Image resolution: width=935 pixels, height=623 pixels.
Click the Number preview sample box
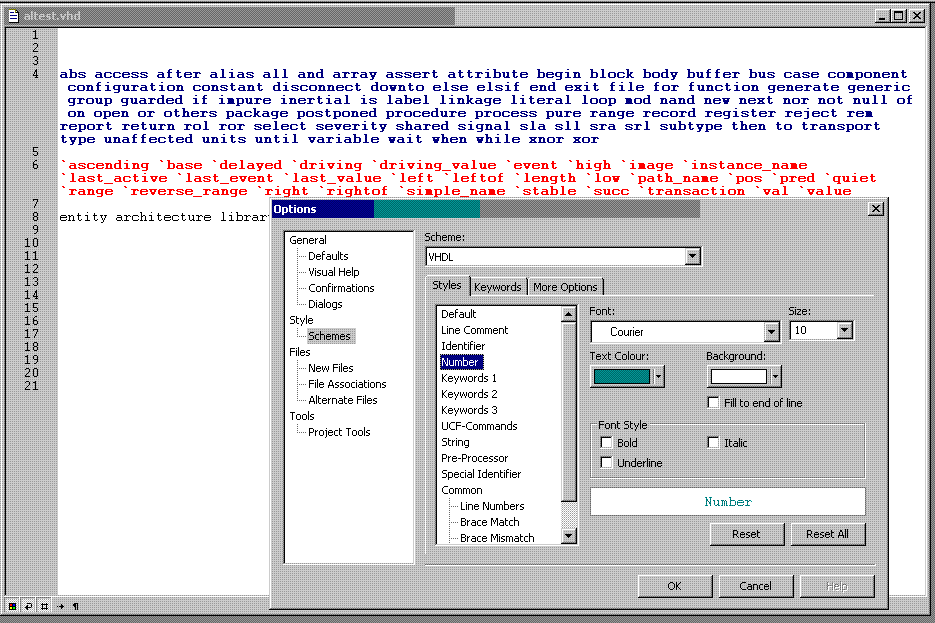727,502
